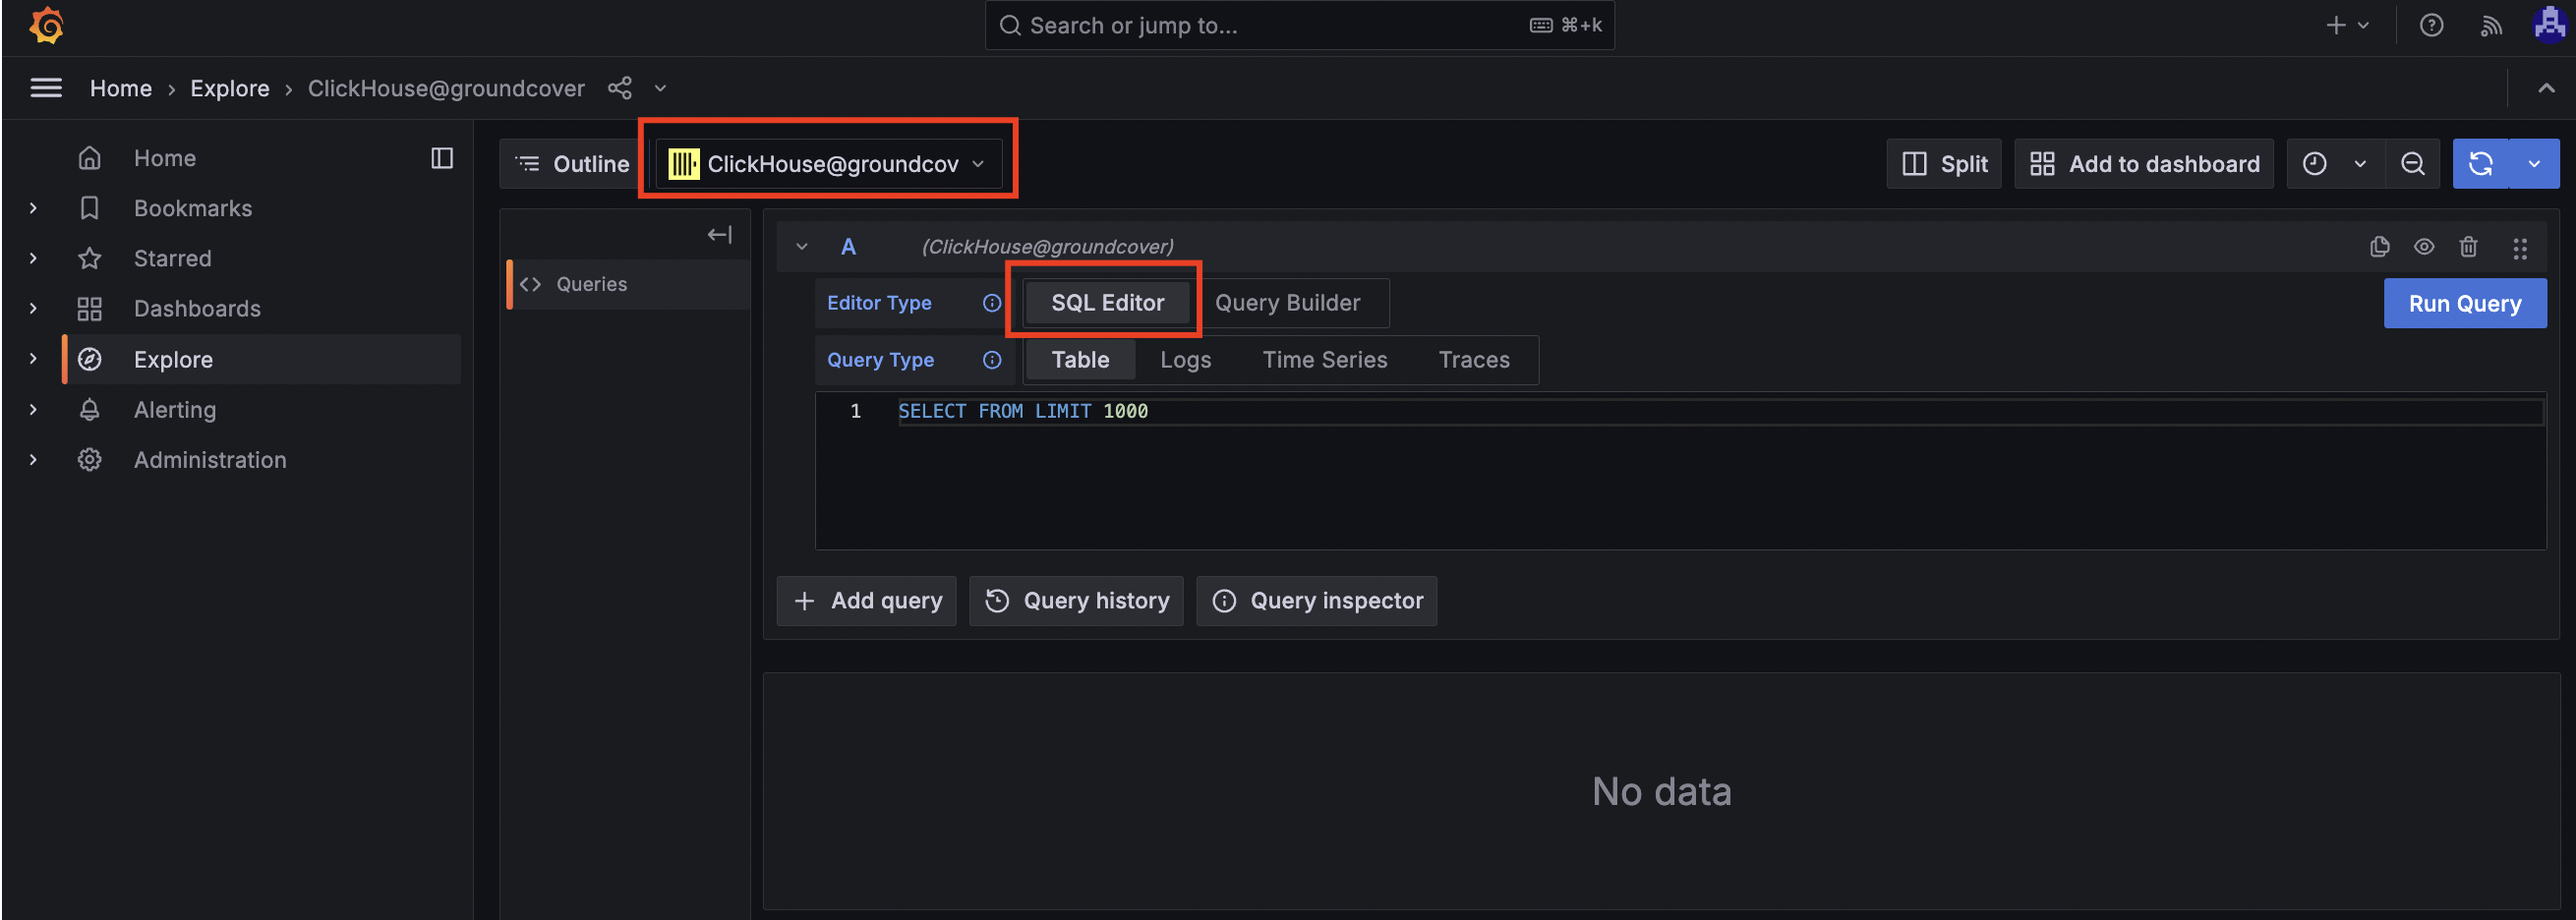Open the help question mark icon
Screen dimensions: 2576x920
pyautogui.click(x=2431, y=26)
